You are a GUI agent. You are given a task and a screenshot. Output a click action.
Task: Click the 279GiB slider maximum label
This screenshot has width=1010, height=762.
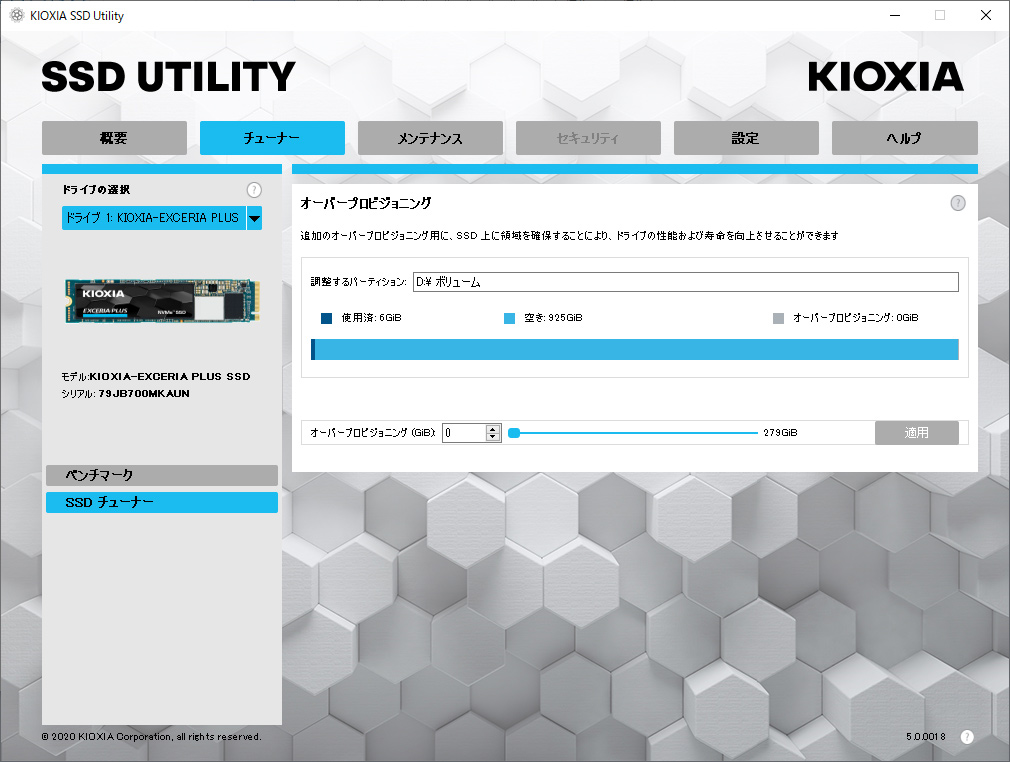tap(781, 433)
